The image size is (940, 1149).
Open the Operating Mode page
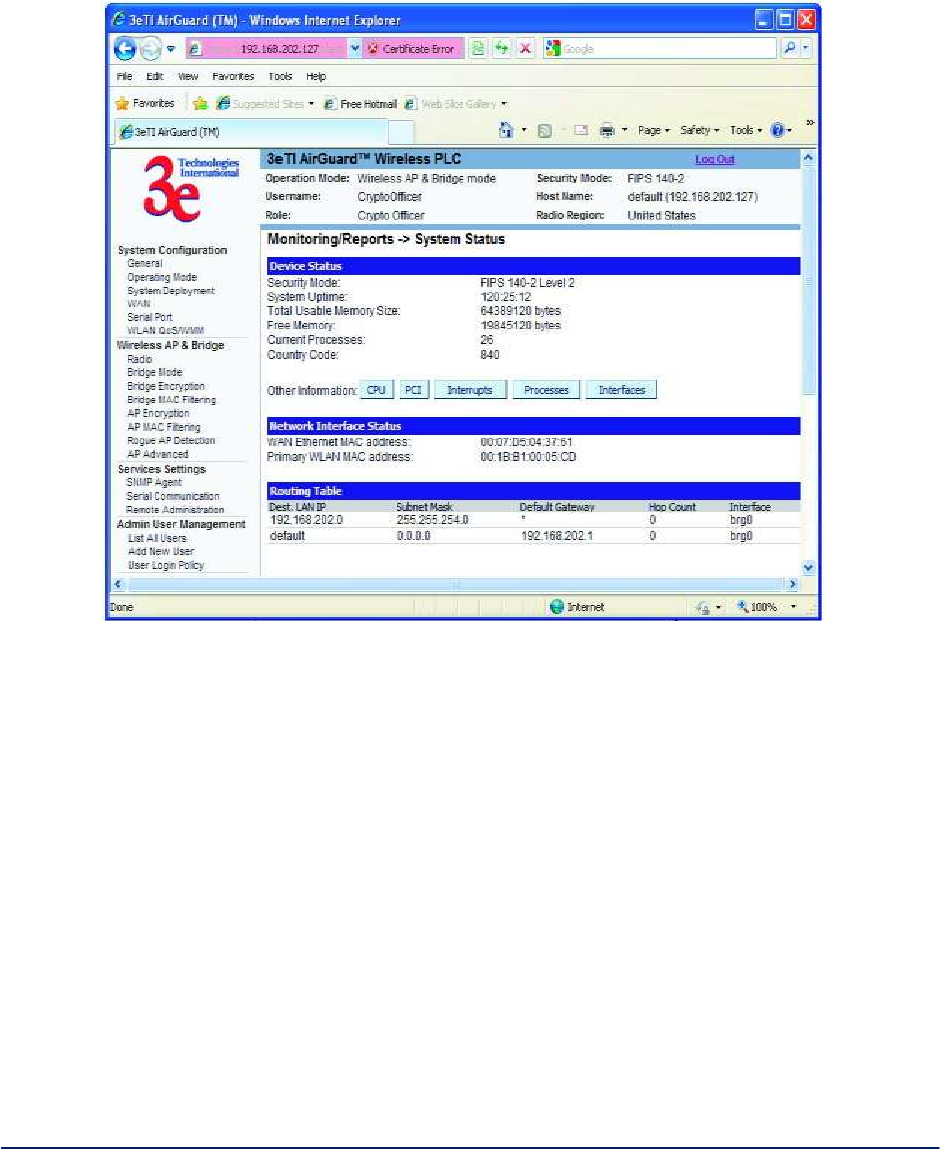point(162,277)
